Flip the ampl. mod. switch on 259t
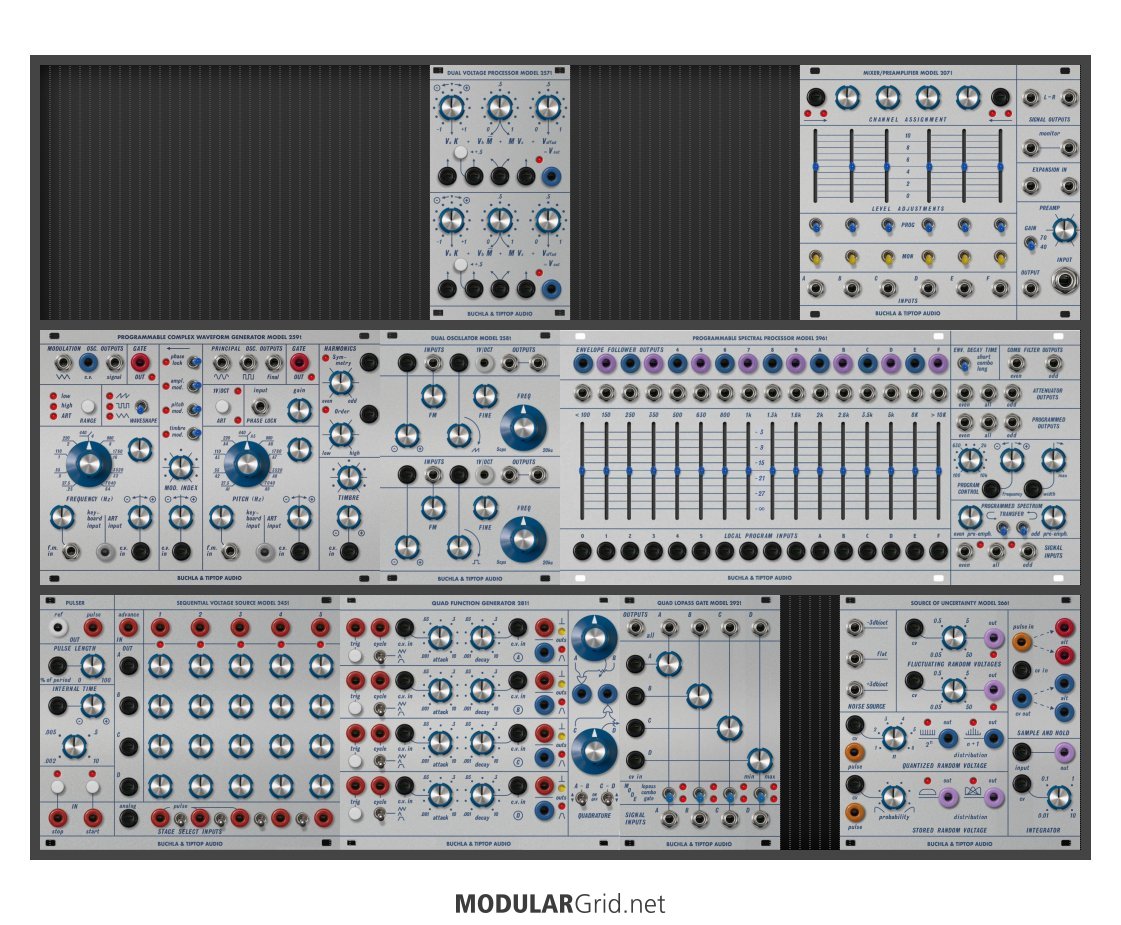Image resolution: width=1121 pixels, height=925 pixels. 193,386
